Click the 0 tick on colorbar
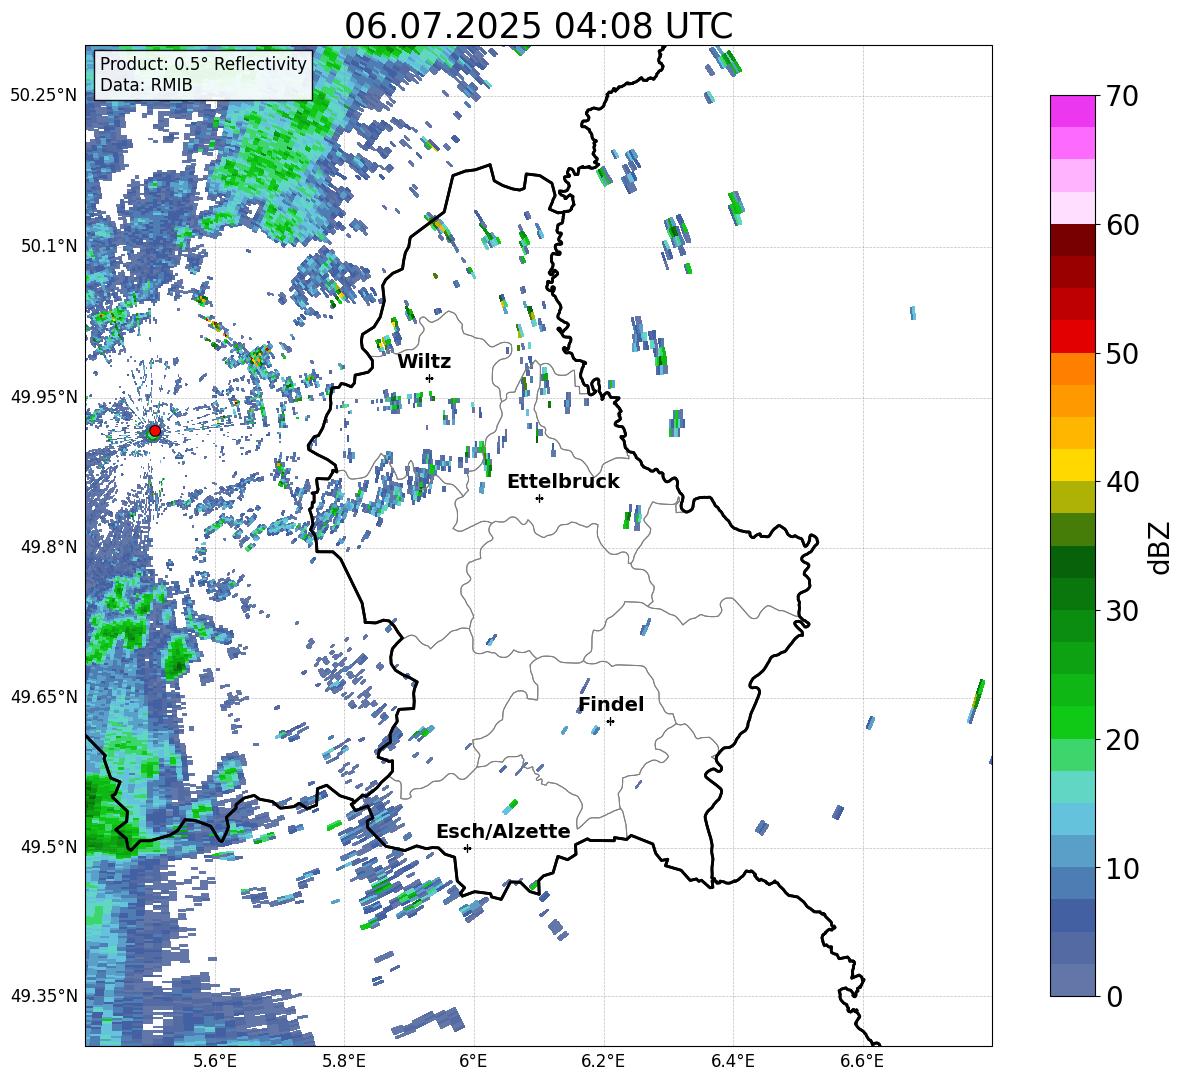The height and width of the screenshot is (1081, 1184). tap(1115, 996)
